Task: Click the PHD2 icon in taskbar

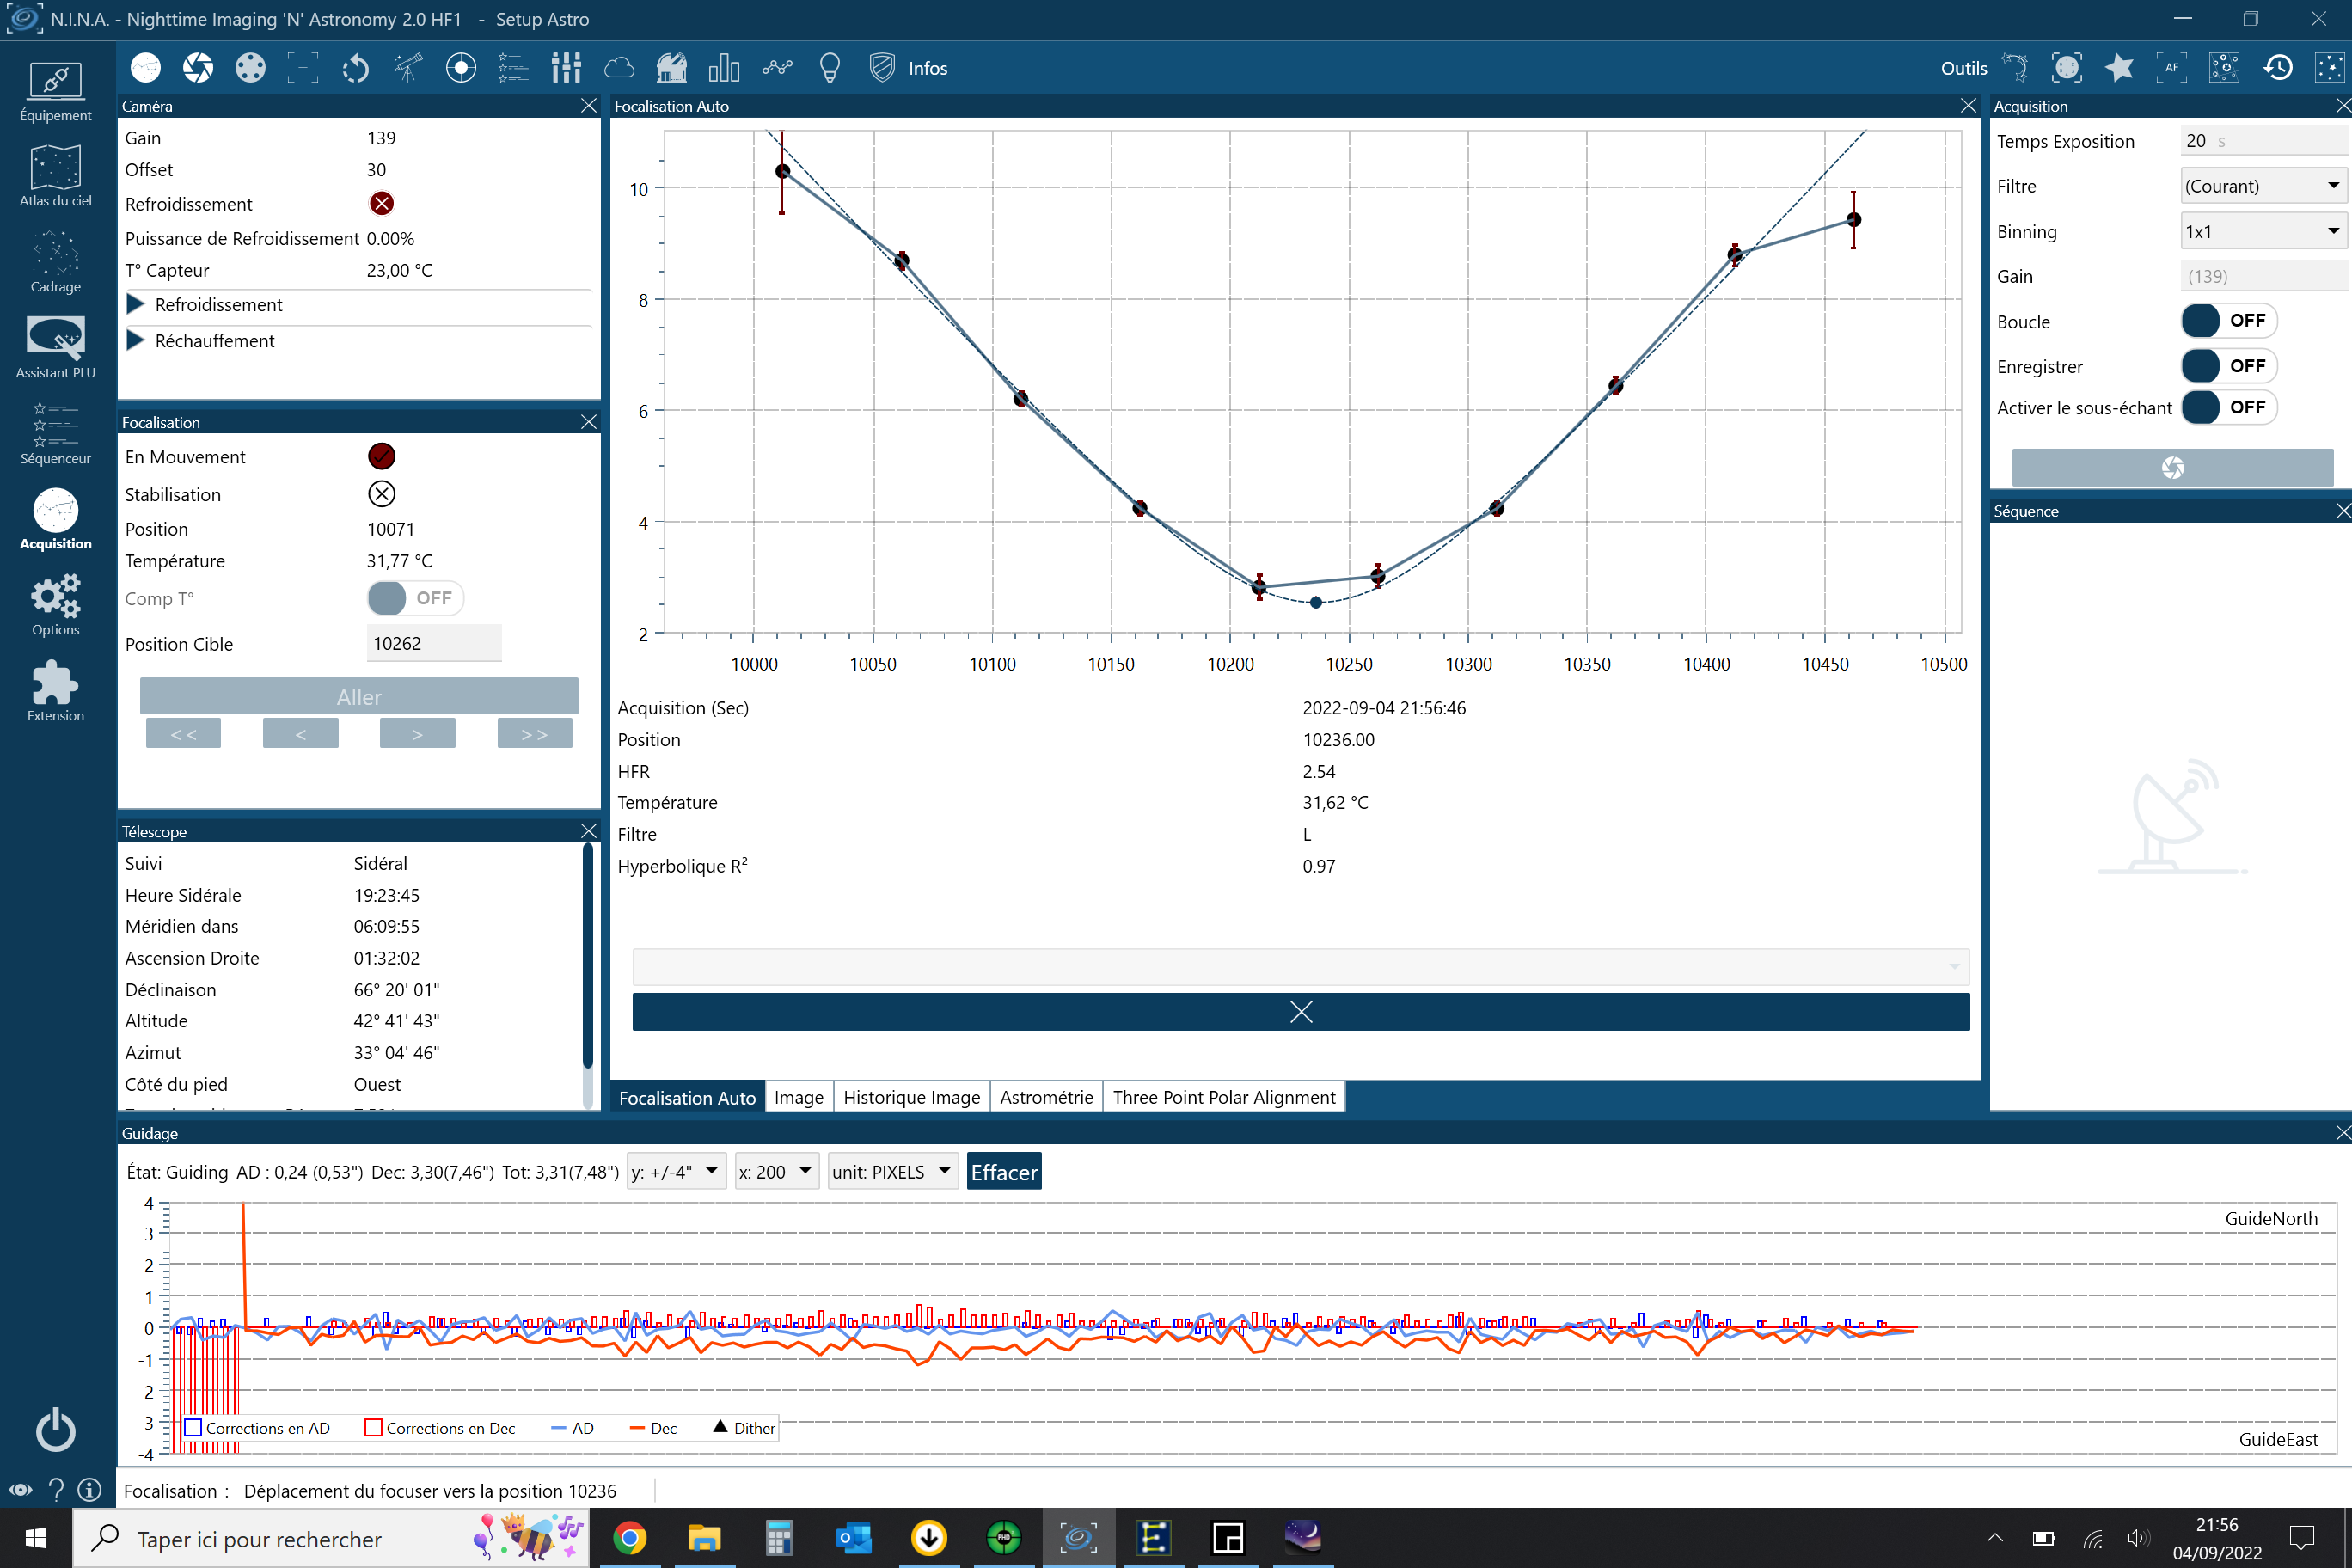Action: click(1003, 1538)
